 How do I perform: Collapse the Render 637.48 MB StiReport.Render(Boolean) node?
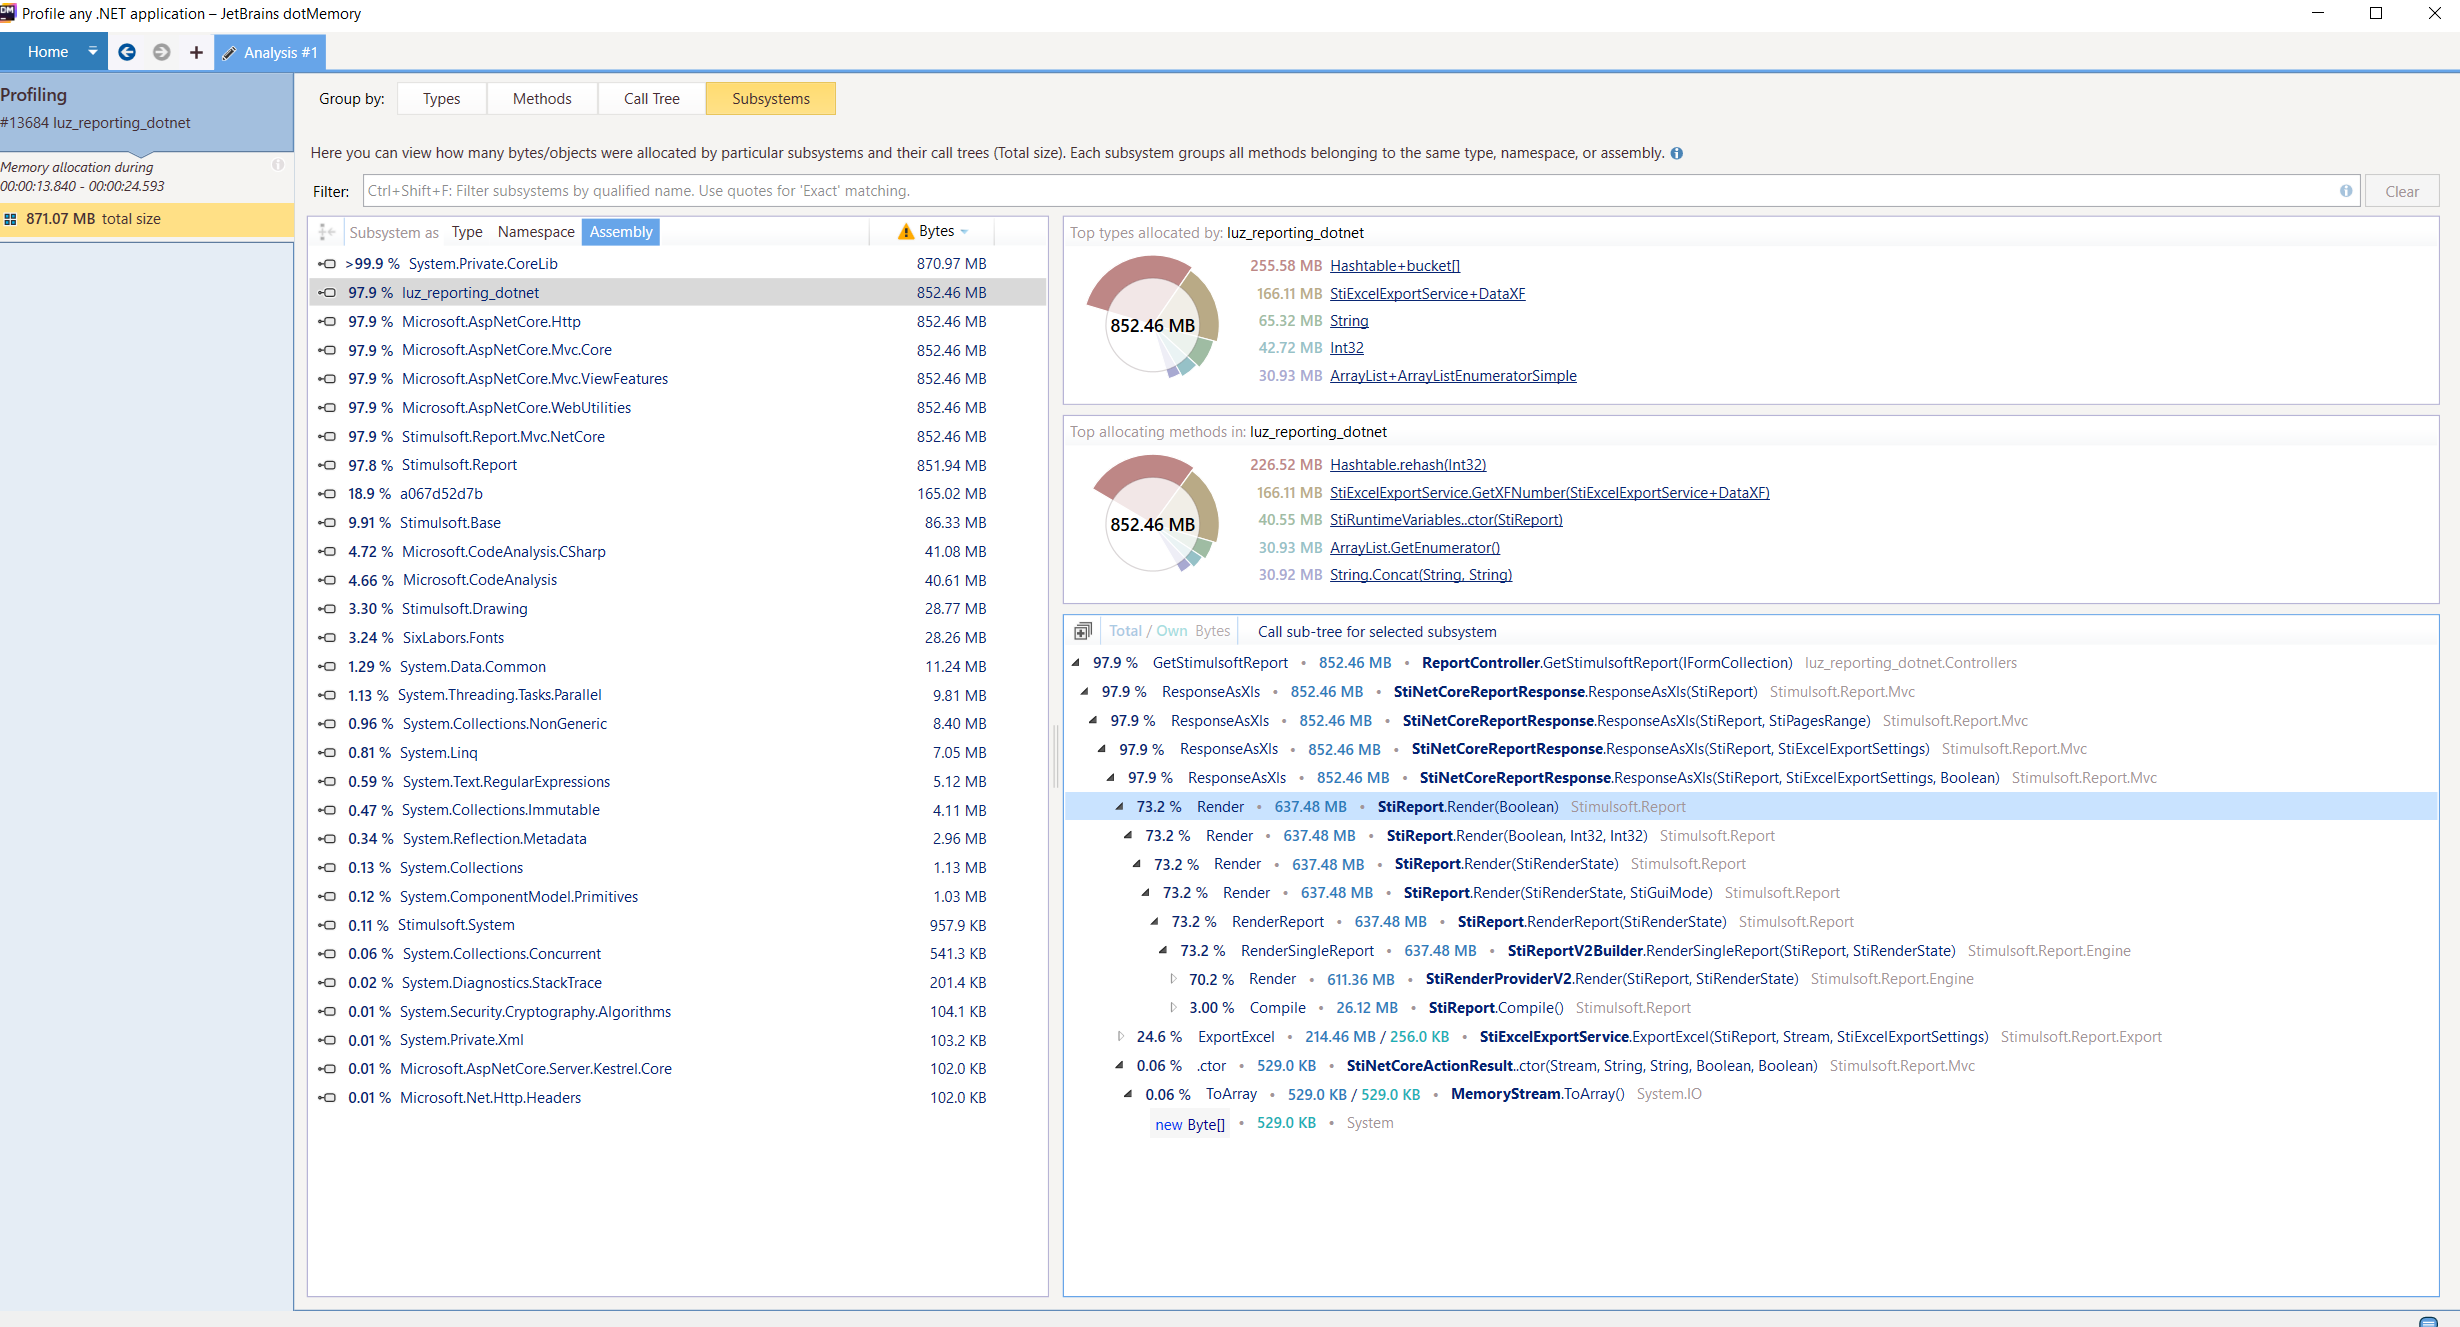click(1120, 806)
